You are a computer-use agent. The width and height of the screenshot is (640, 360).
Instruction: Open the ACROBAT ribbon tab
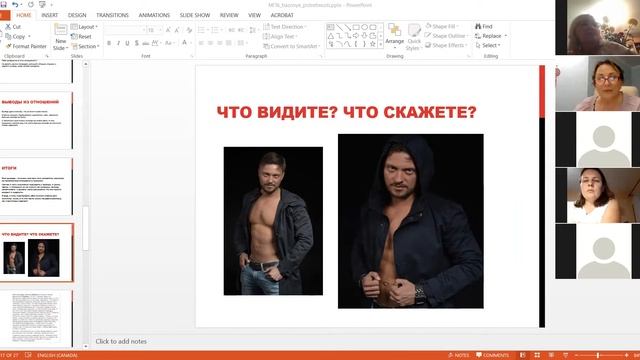pos(282,15)
